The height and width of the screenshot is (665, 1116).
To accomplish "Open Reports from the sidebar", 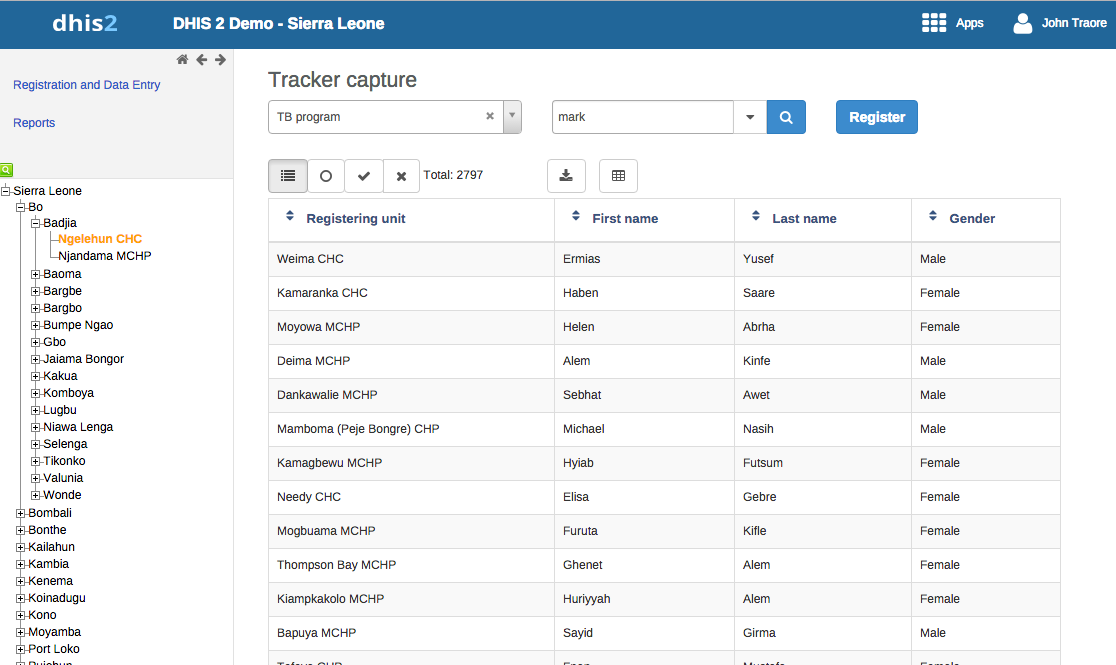I will pos(34,123).
